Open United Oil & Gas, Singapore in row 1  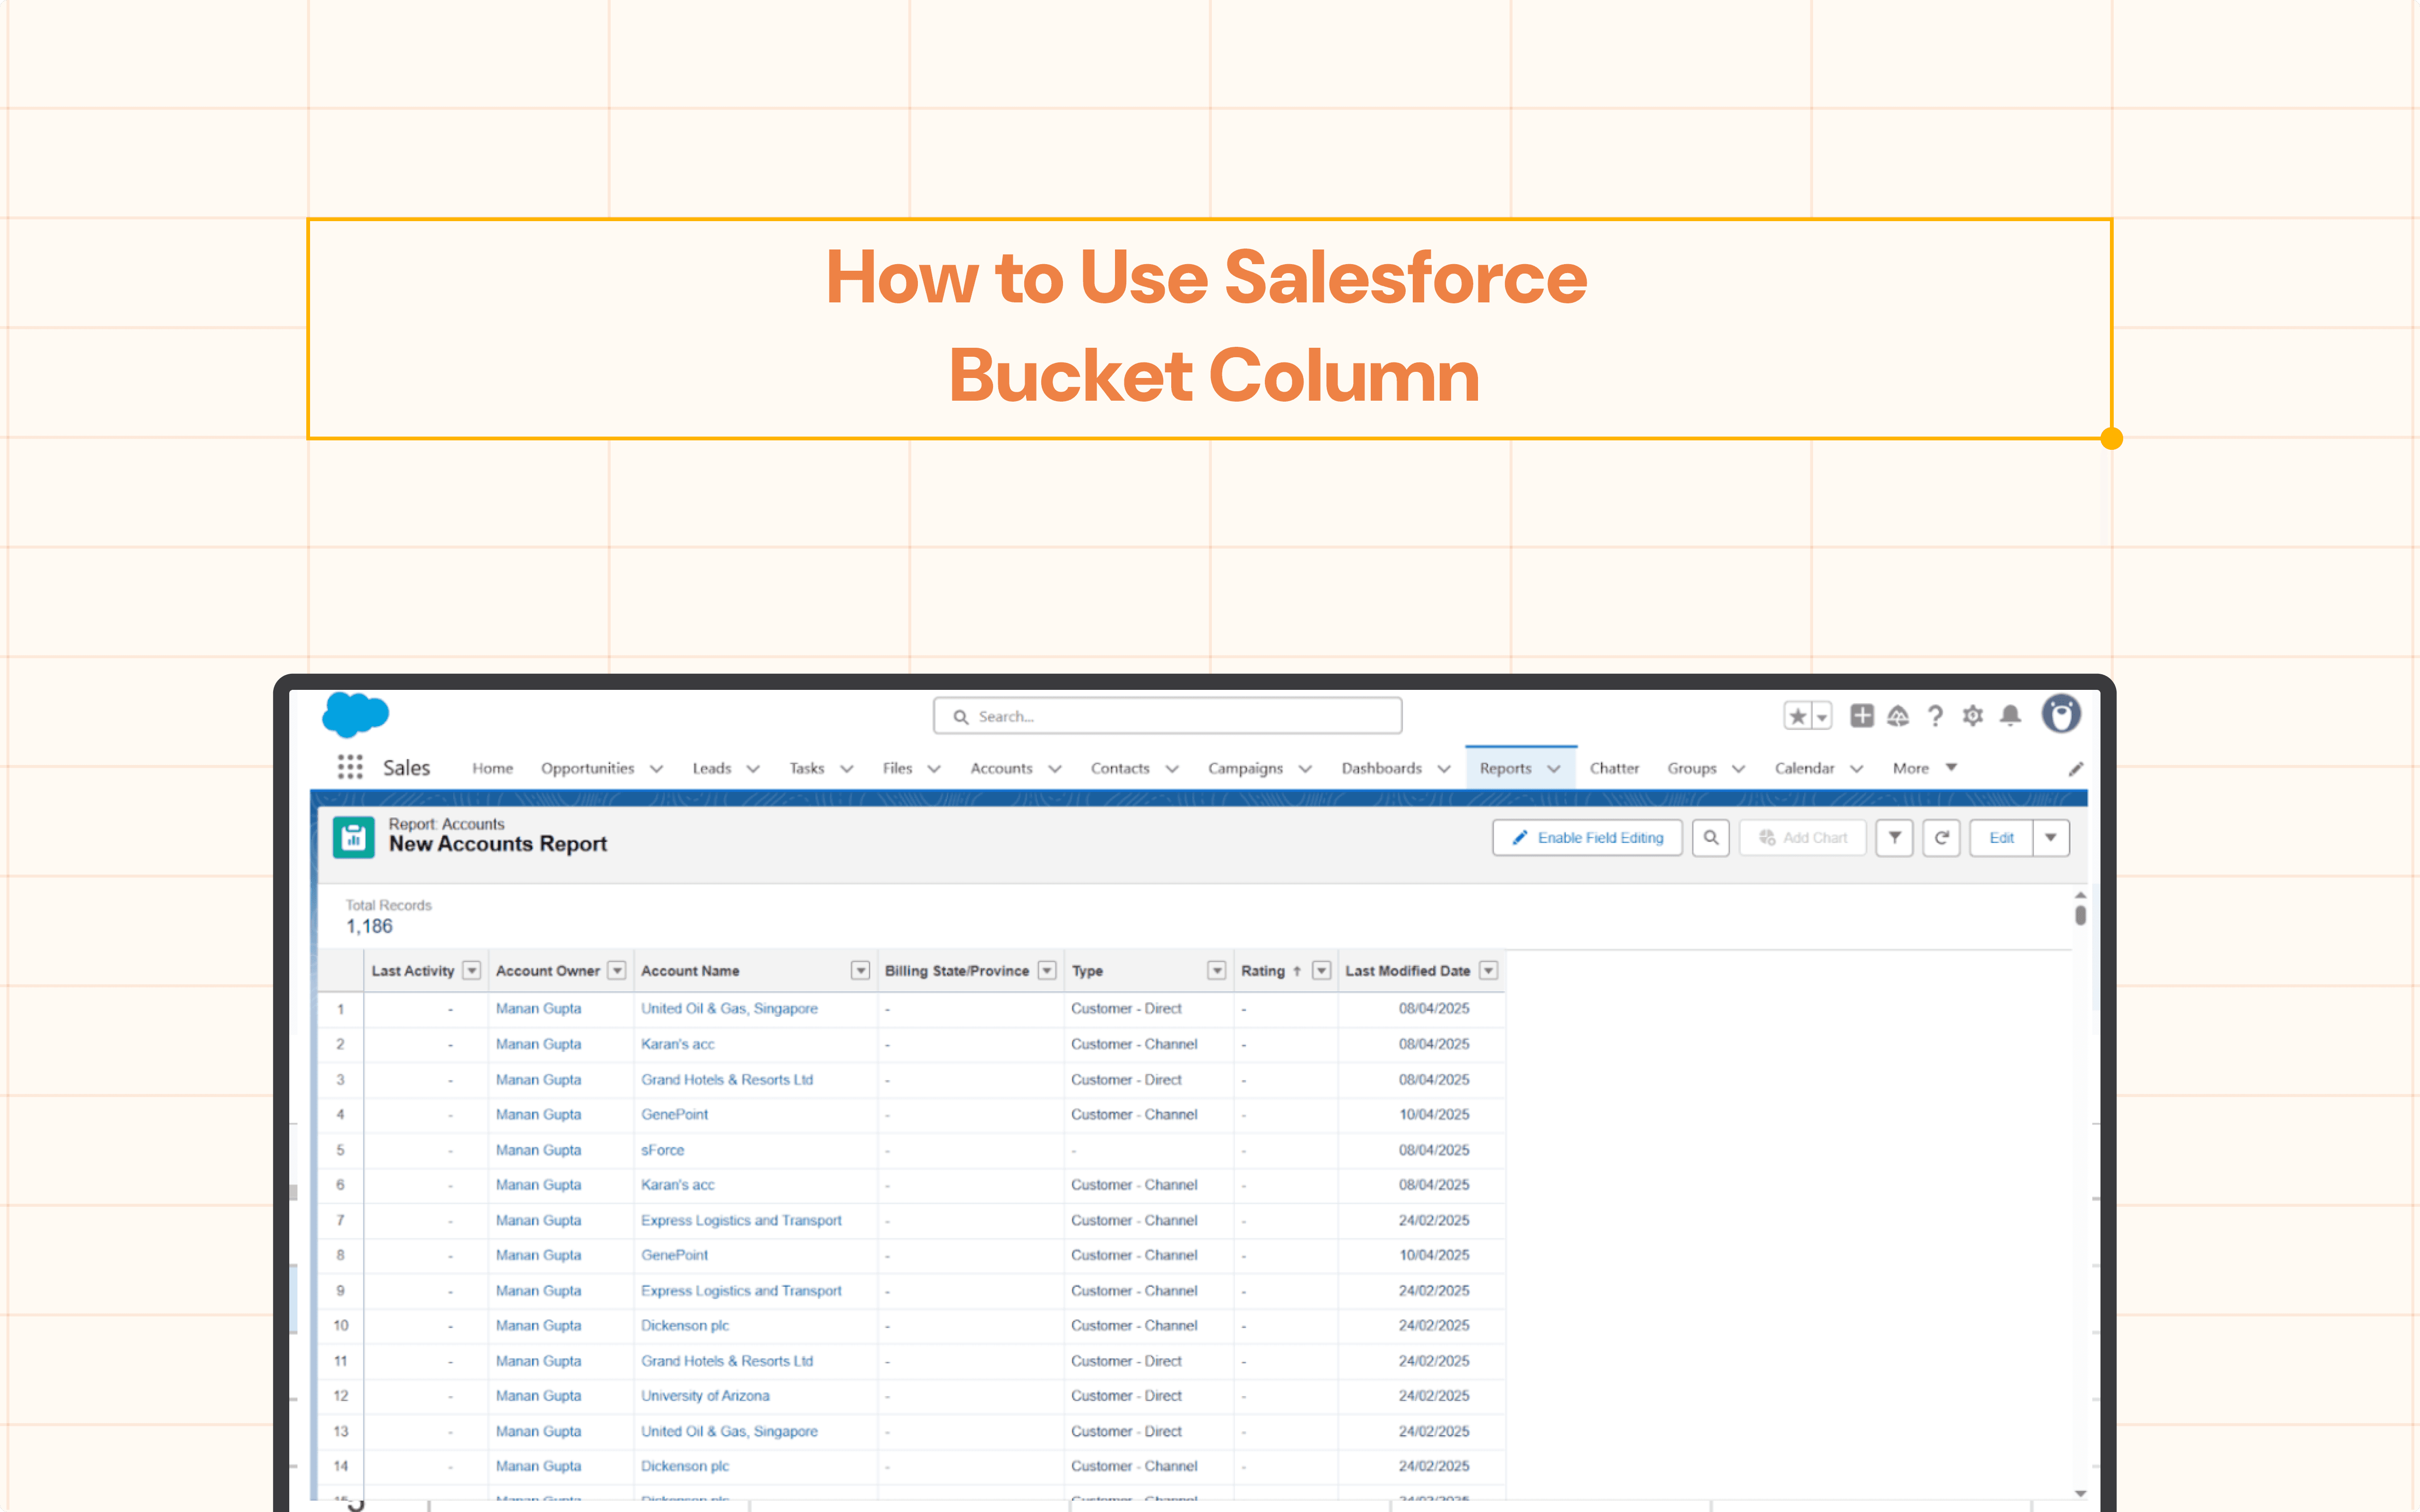click(x=729, y=1008)
